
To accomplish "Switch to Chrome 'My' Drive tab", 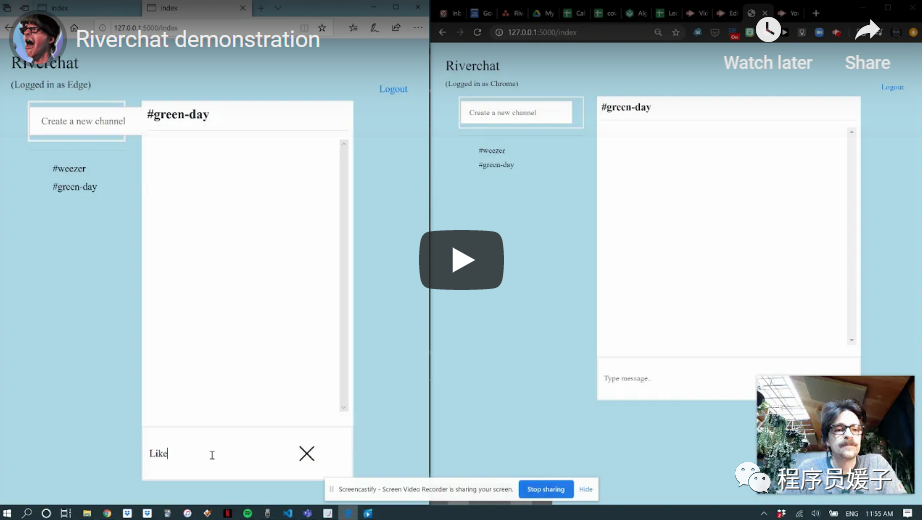I will [x=543, y=13].
